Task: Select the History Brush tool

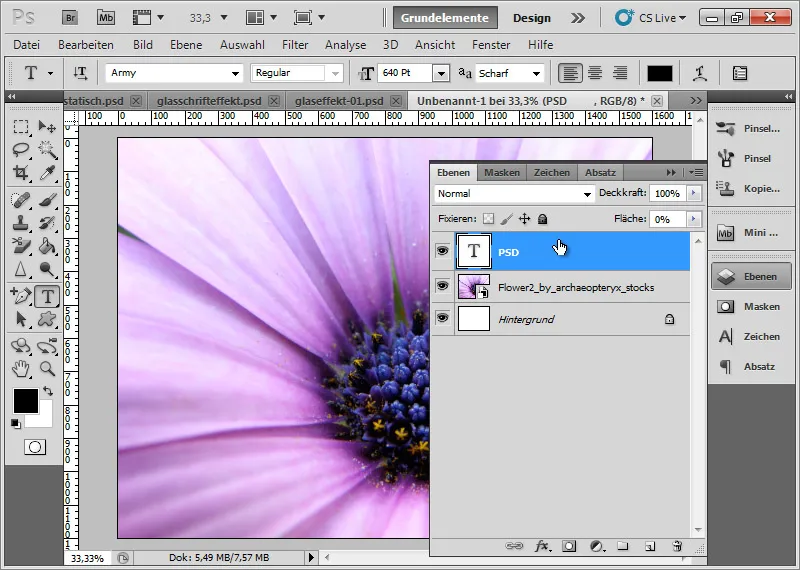Action: coord(47,223)
